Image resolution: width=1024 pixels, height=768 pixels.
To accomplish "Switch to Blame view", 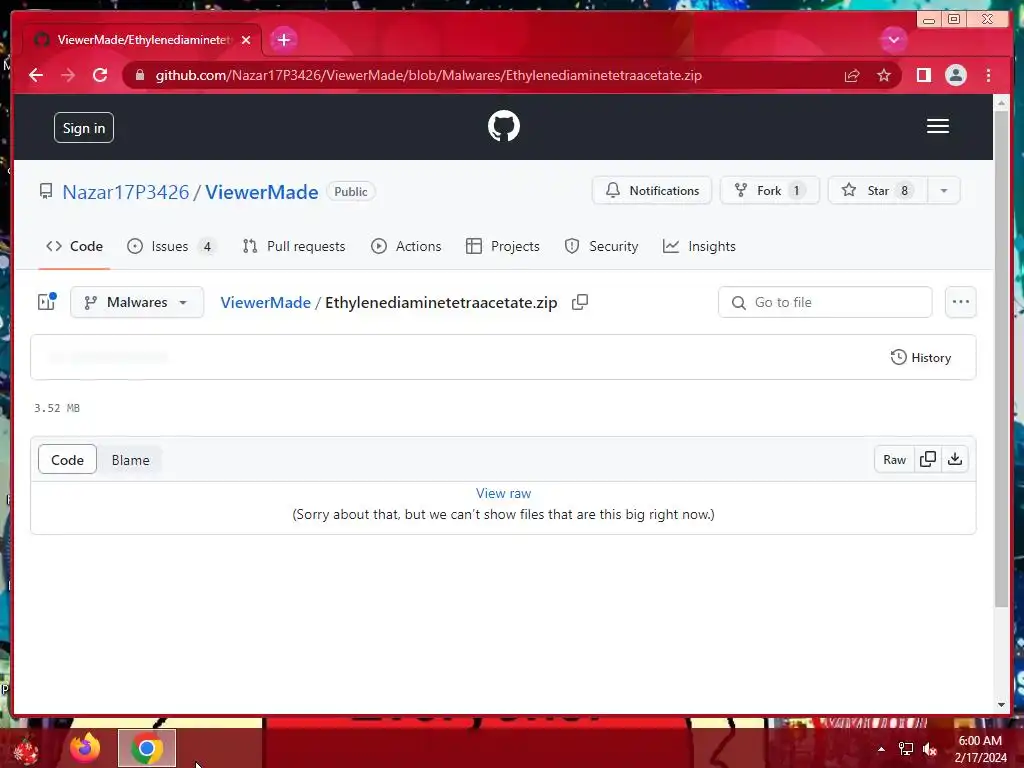I will coord(131,460).
